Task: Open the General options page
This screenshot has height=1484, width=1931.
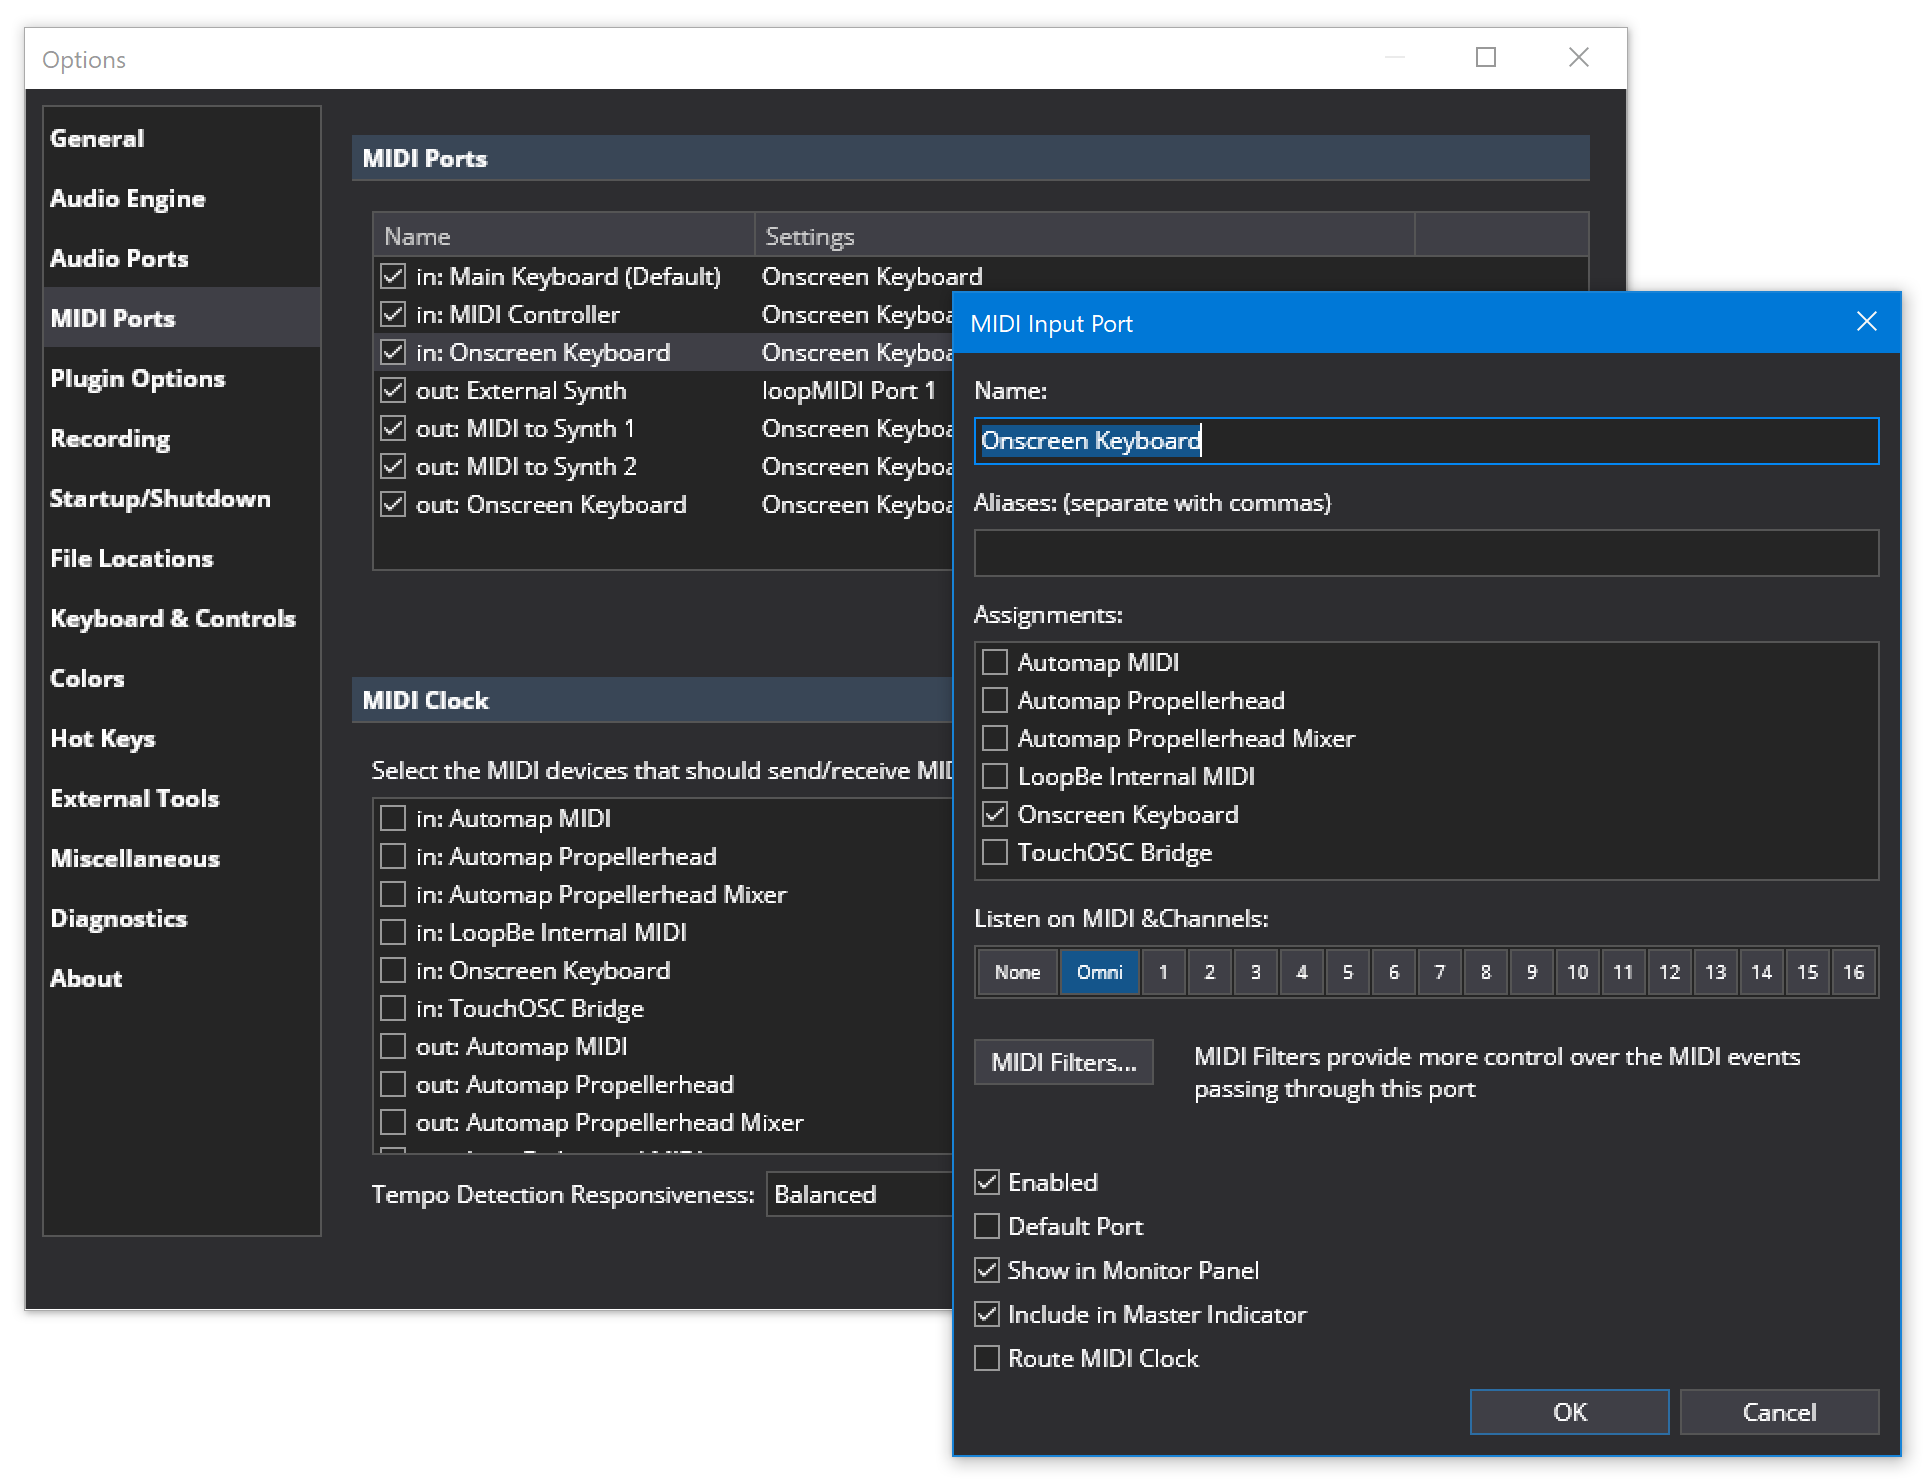Action: point(182,138)
